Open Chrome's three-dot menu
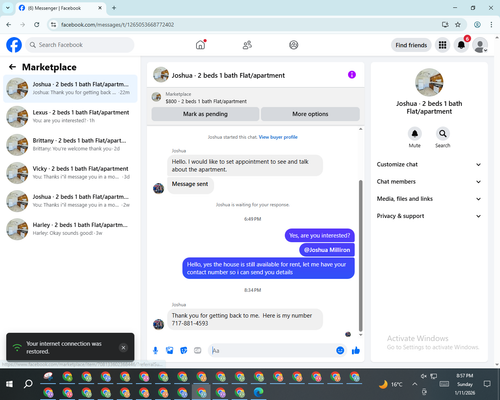The width and height of the screenshot is (500, 400). click(491, 25)
